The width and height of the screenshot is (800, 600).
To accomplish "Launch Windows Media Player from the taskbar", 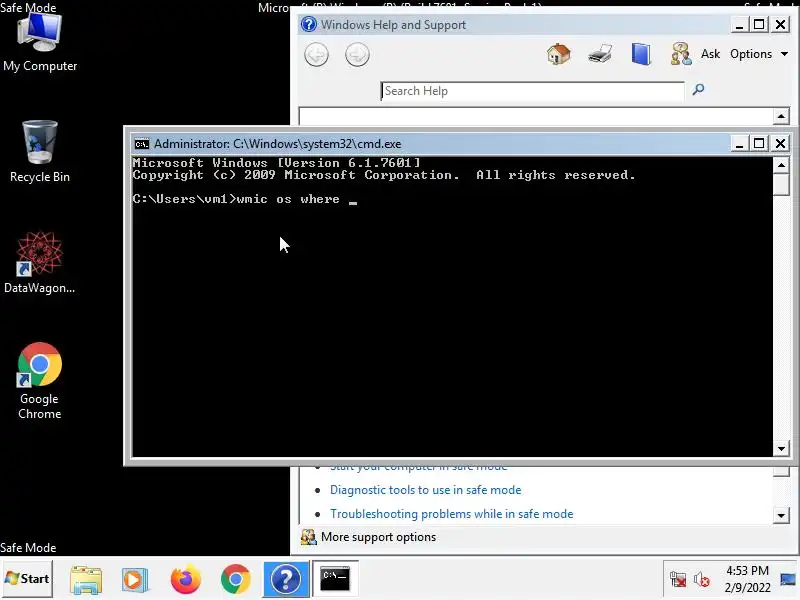I will 135,580.
